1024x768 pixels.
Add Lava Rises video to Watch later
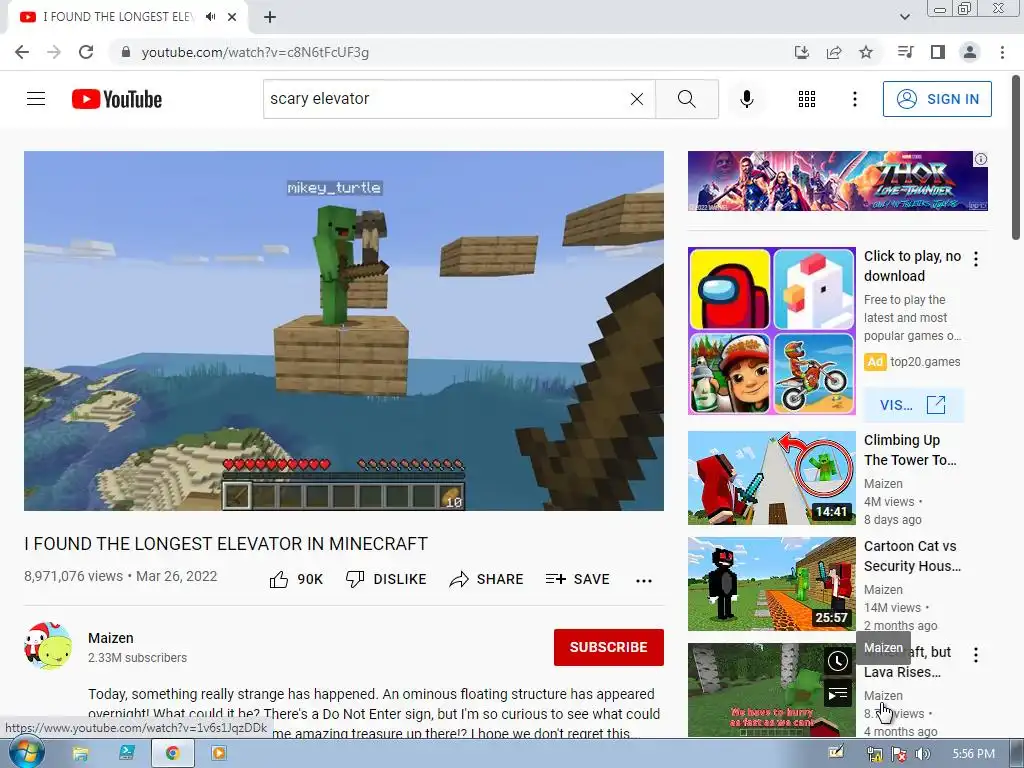[x=837, y=661]
